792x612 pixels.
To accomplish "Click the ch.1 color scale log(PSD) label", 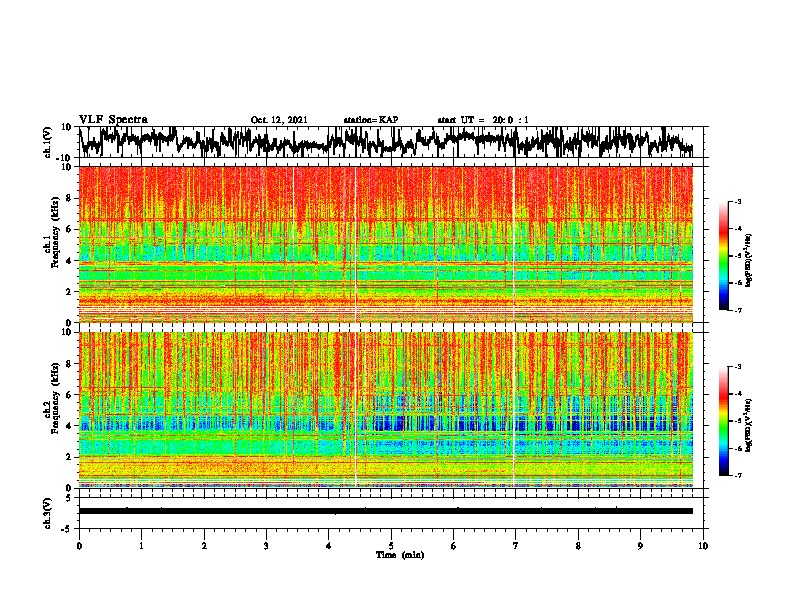I will pyautogui.click(x=748, y=261).
